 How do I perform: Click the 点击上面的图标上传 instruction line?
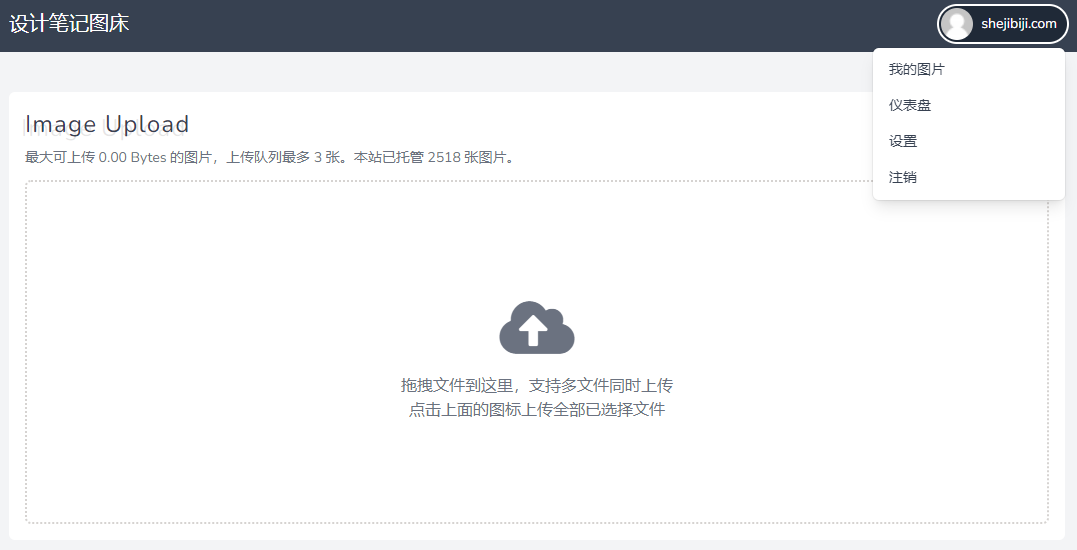coord(536,409)
